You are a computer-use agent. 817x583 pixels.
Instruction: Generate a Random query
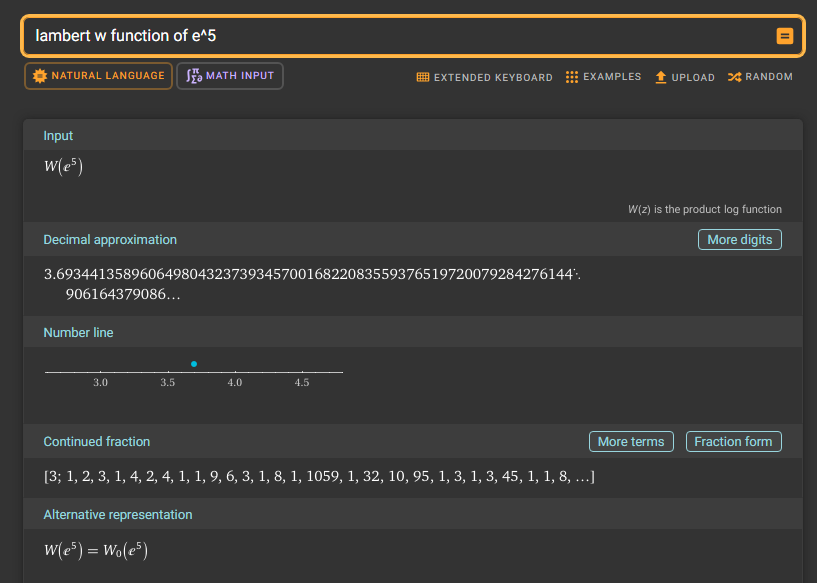point(760,77)
